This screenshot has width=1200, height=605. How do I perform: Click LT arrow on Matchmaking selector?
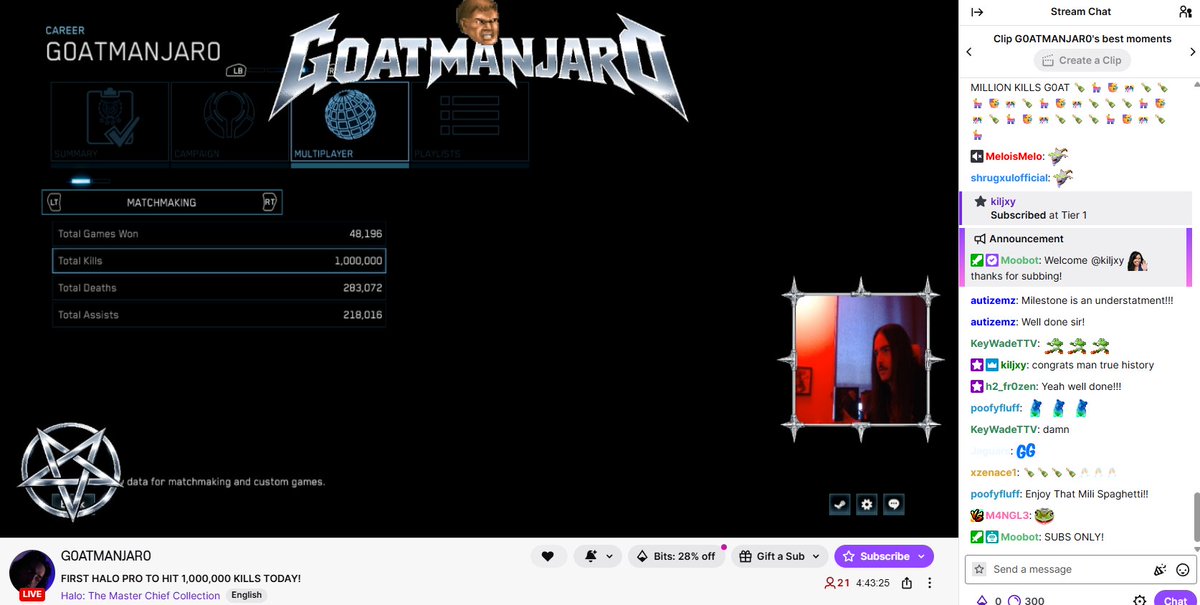point(55,202)
